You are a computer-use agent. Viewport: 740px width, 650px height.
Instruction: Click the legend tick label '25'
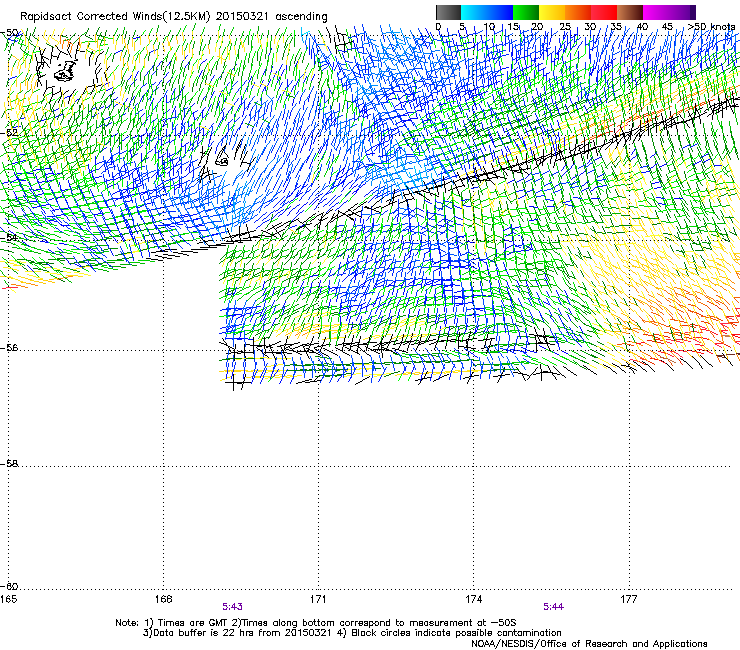565,27
